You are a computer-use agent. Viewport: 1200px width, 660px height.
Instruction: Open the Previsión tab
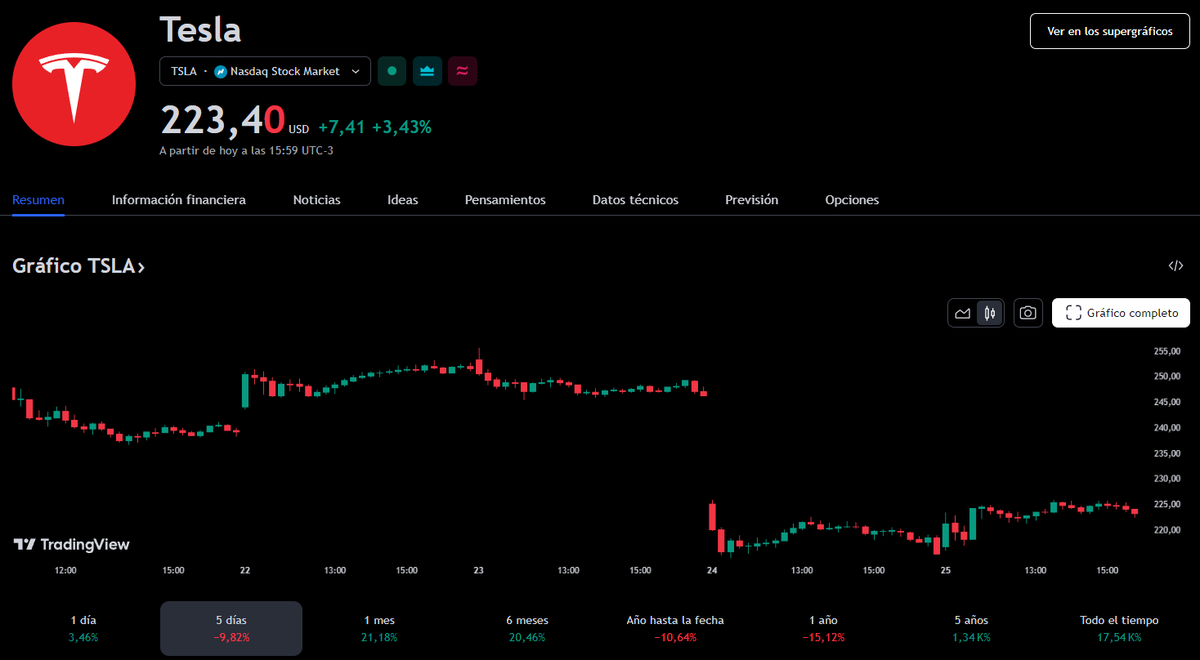point(752,200)
